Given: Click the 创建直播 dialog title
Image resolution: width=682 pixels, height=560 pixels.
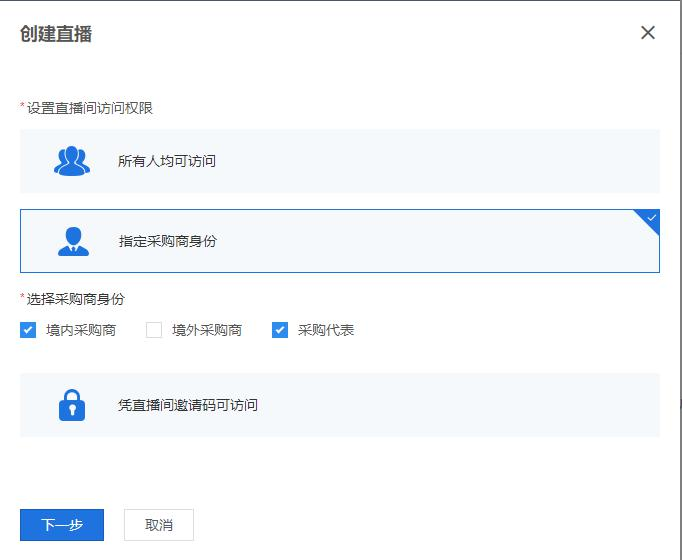Looking at the screenshot, I should coord(56,34).
